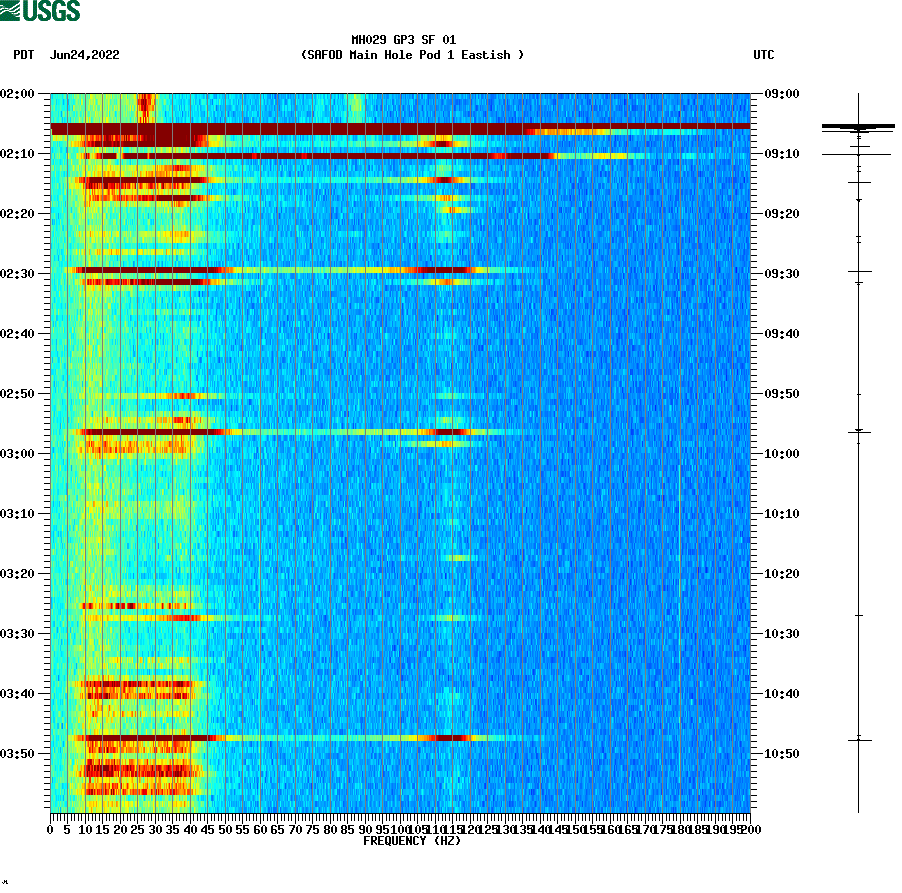Click the large amplitude spike on seismogram trace

[x=858, y=127]
